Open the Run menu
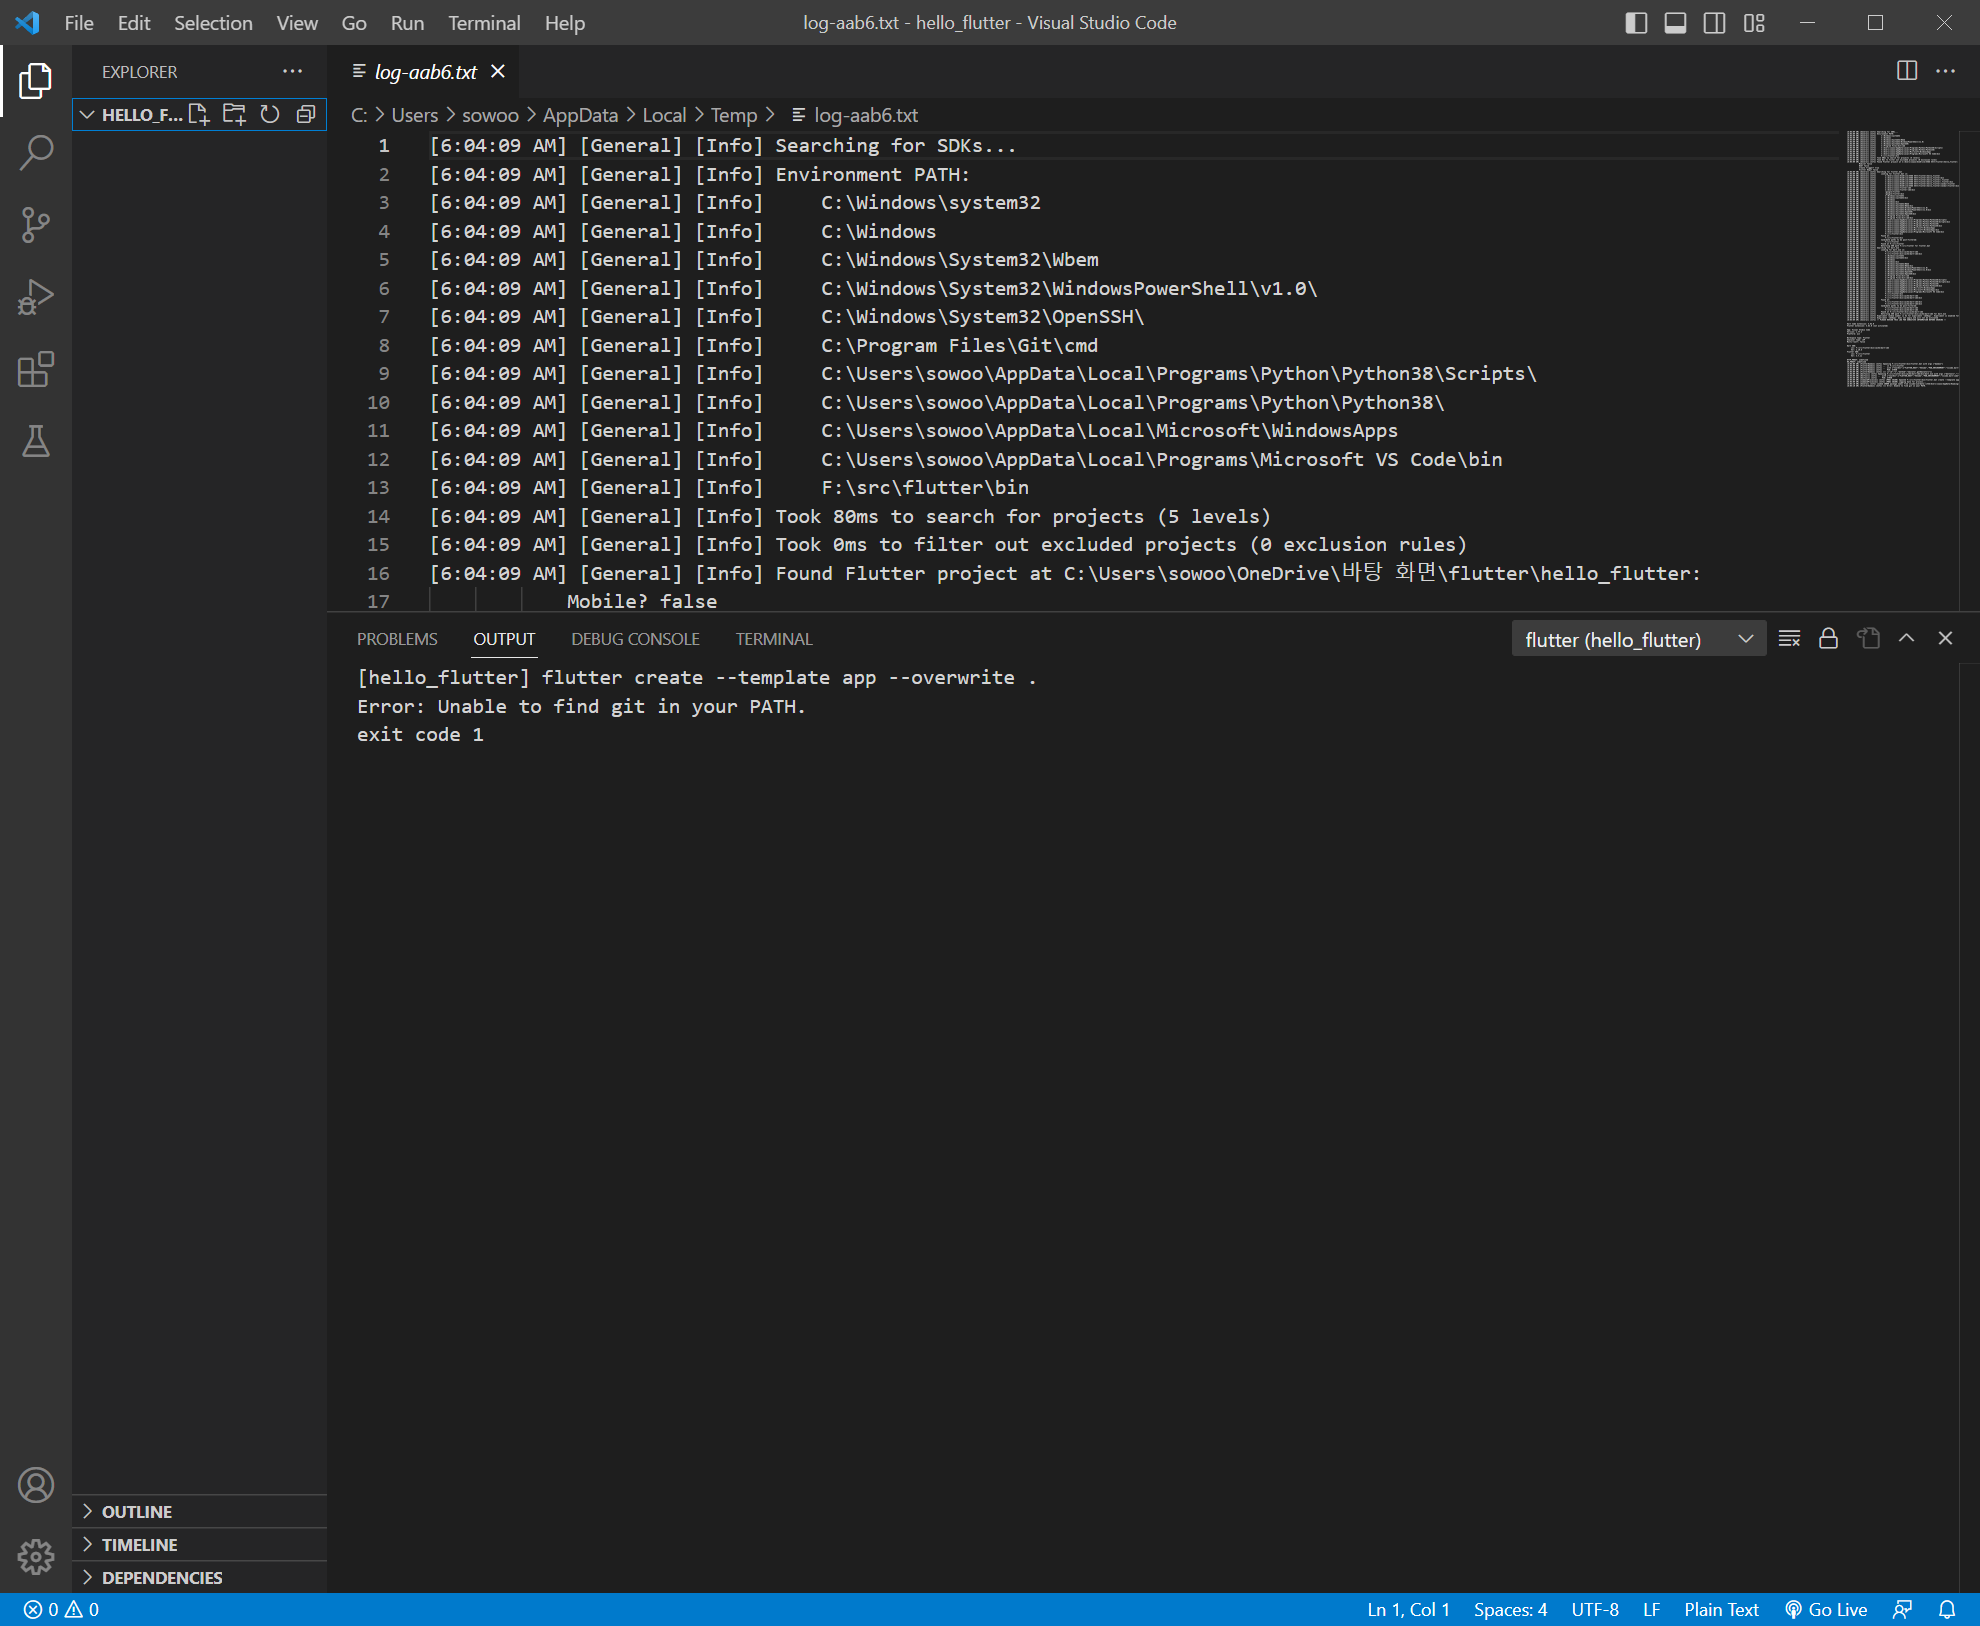Image resolution: width=1980 pixels, height=1626 pixels. 407,22
